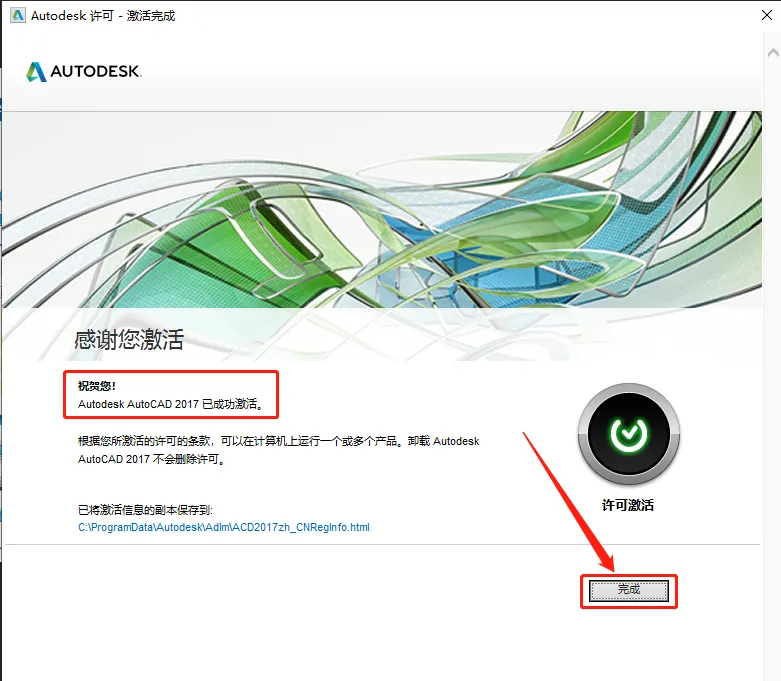Click the green 许可激活 checkmark icon
781x681 pixels.
pyautogui.click(x=629, y=434)
